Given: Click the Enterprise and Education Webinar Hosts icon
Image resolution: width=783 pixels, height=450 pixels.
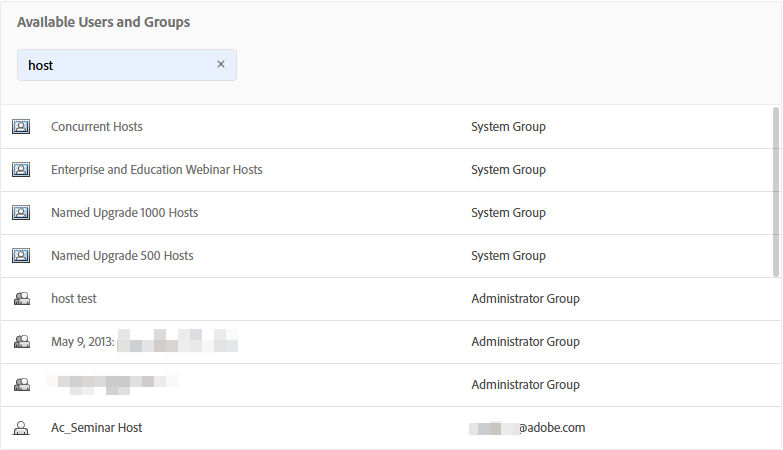Looking at the screenshot, I should tap(20, 170).
